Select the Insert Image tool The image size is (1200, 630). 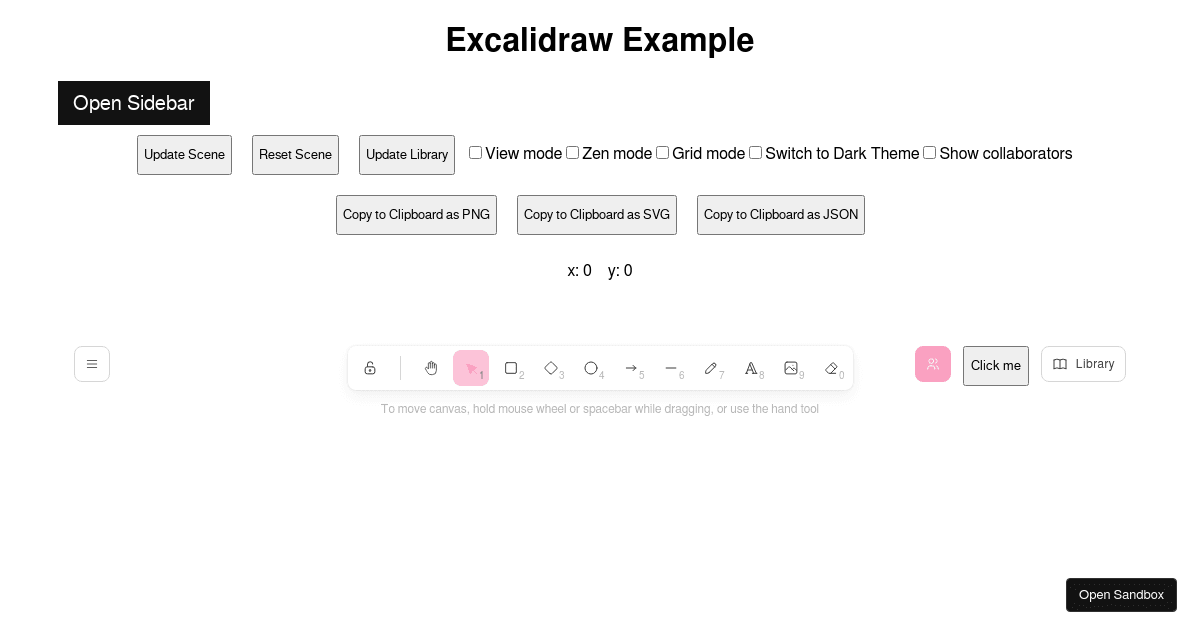pyautogui.click(x=791, y=368)
